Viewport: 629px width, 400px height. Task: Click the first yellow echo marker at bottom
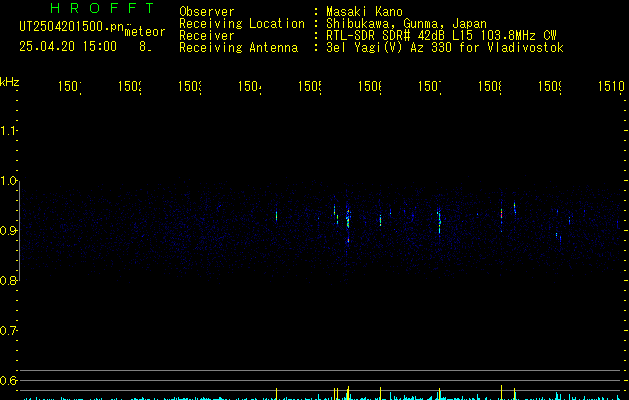point(276,394)
